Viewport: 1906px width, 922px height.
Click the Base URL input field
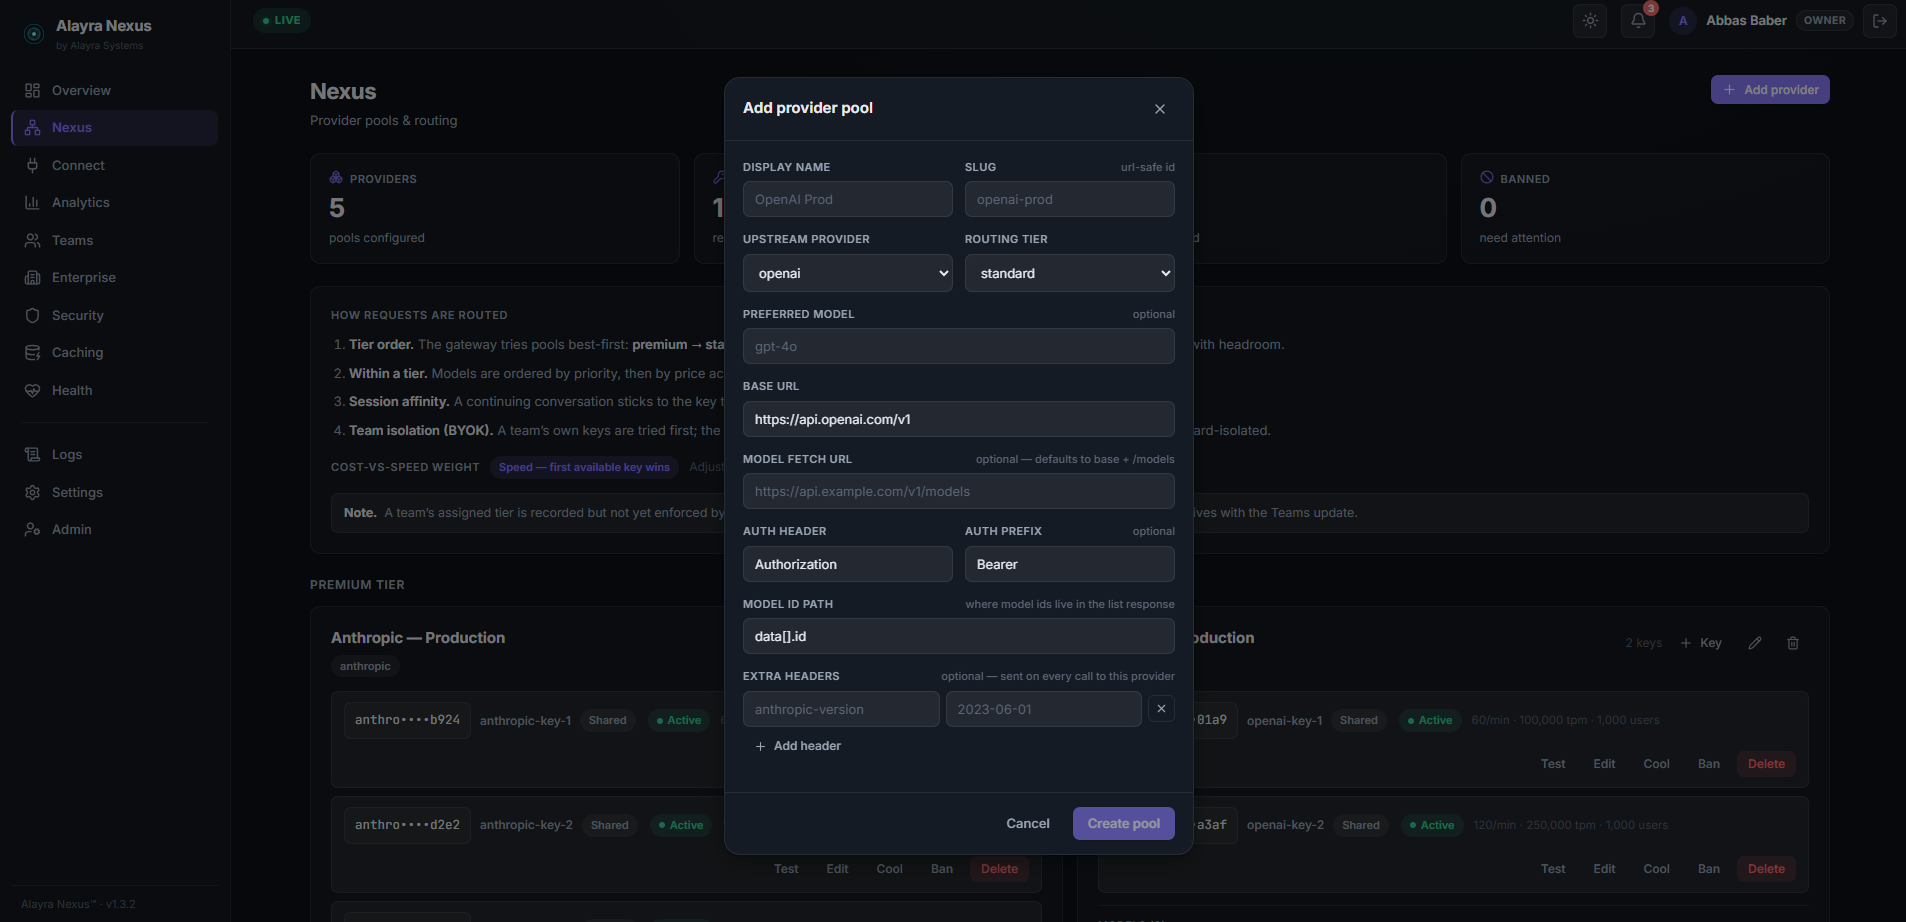(959, 419)
